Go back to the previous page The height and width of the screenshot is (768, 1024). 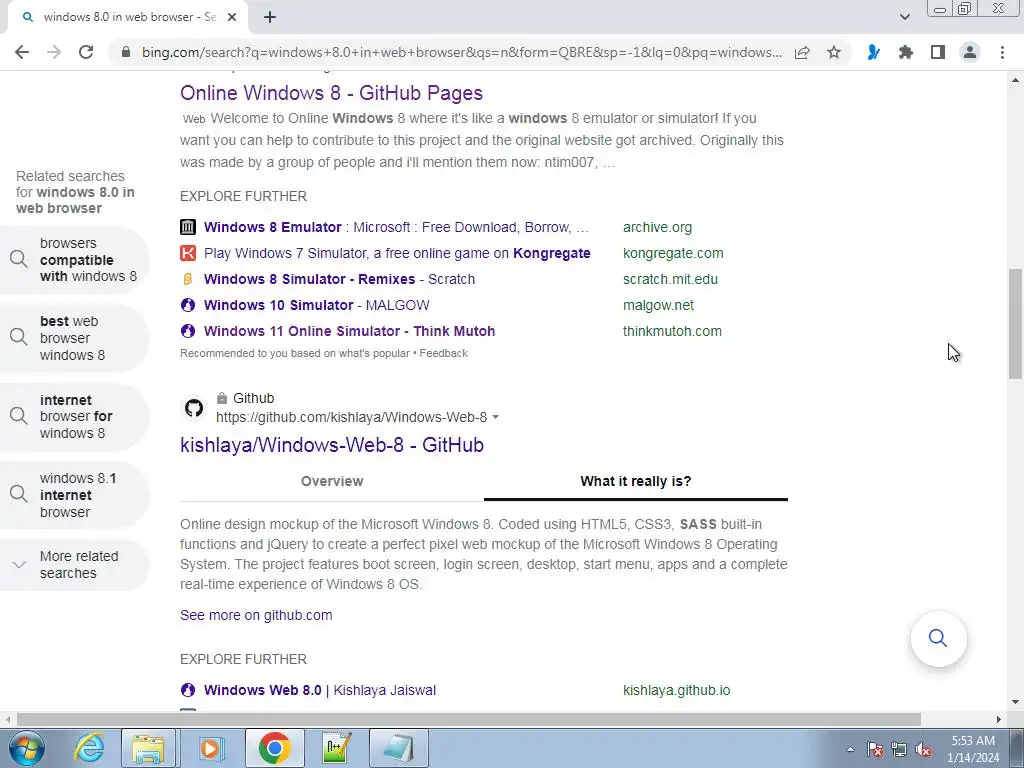click(22, 52)
